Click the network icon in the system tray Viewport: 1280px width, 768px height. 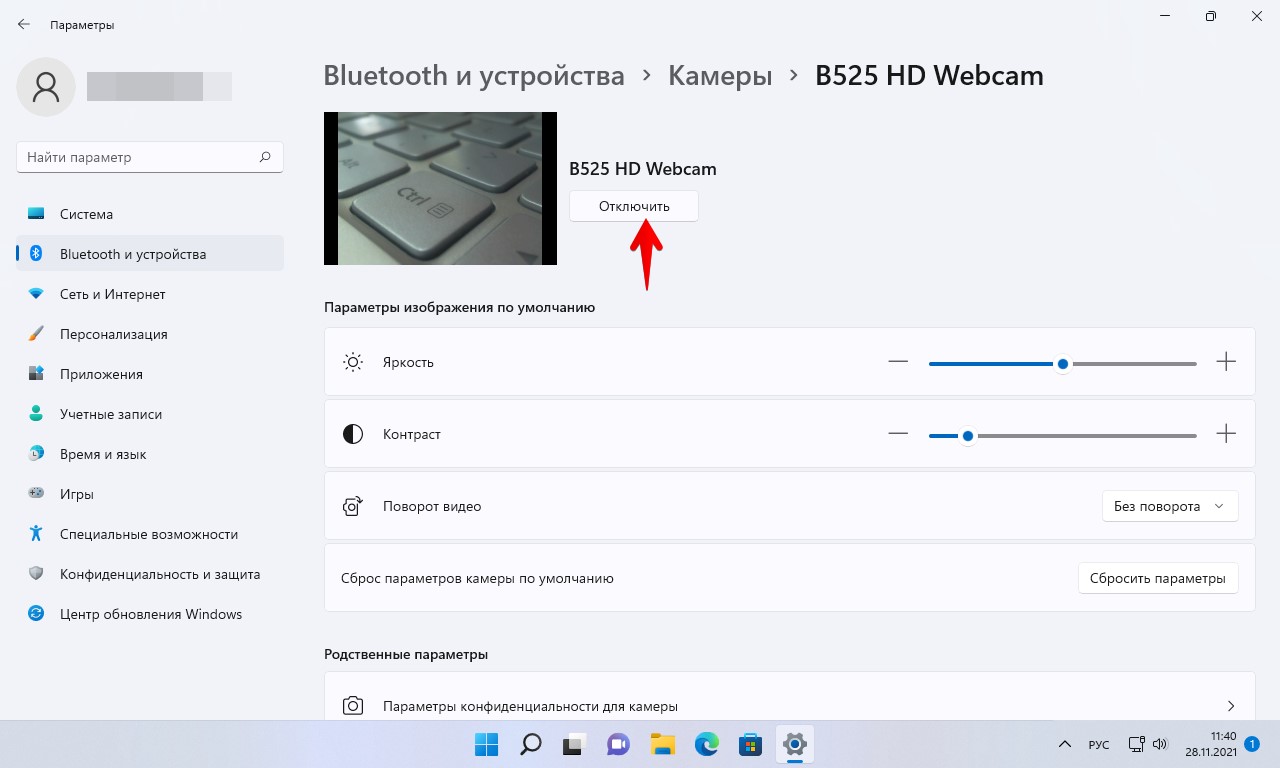tap(1136, 744)
